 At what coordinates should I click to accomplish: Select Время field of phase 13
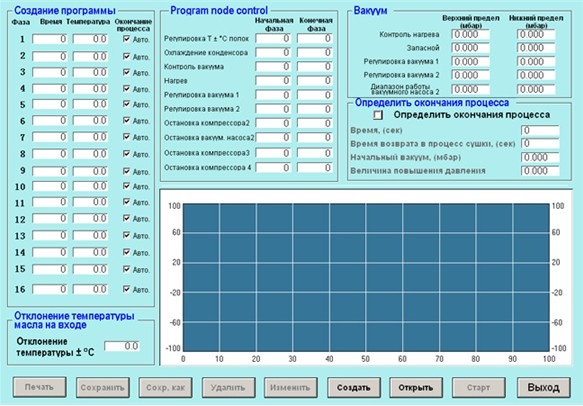(50, 235)
